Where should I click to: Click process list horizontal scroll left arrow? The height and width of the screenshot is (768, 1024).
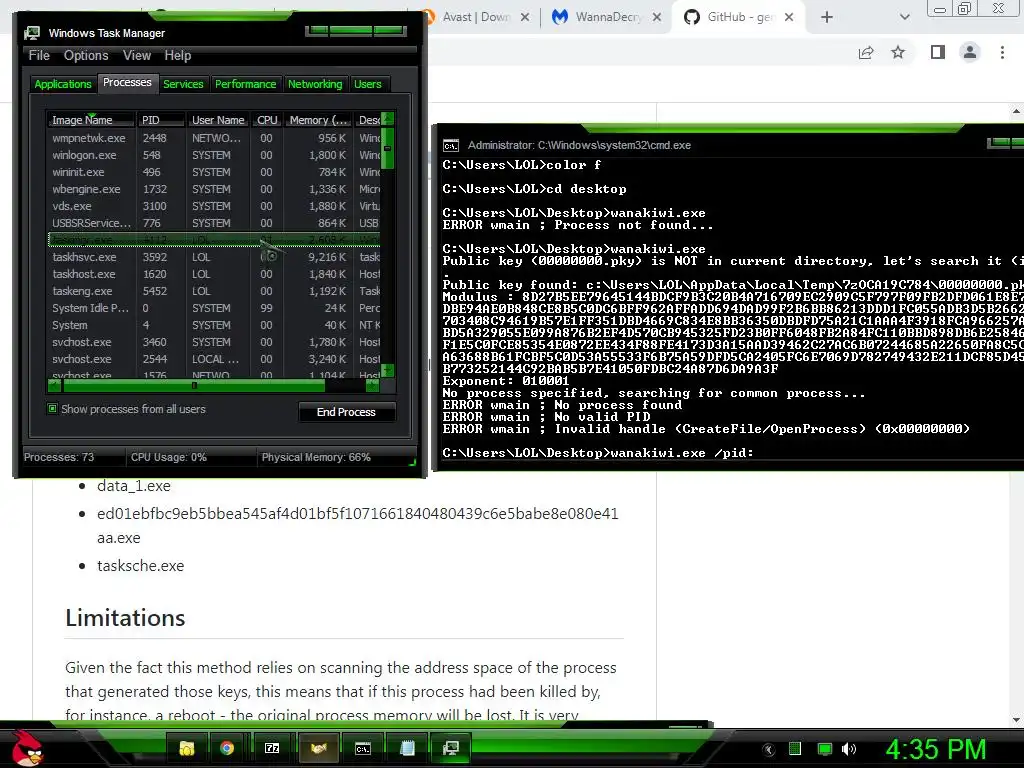click(55, 385)
